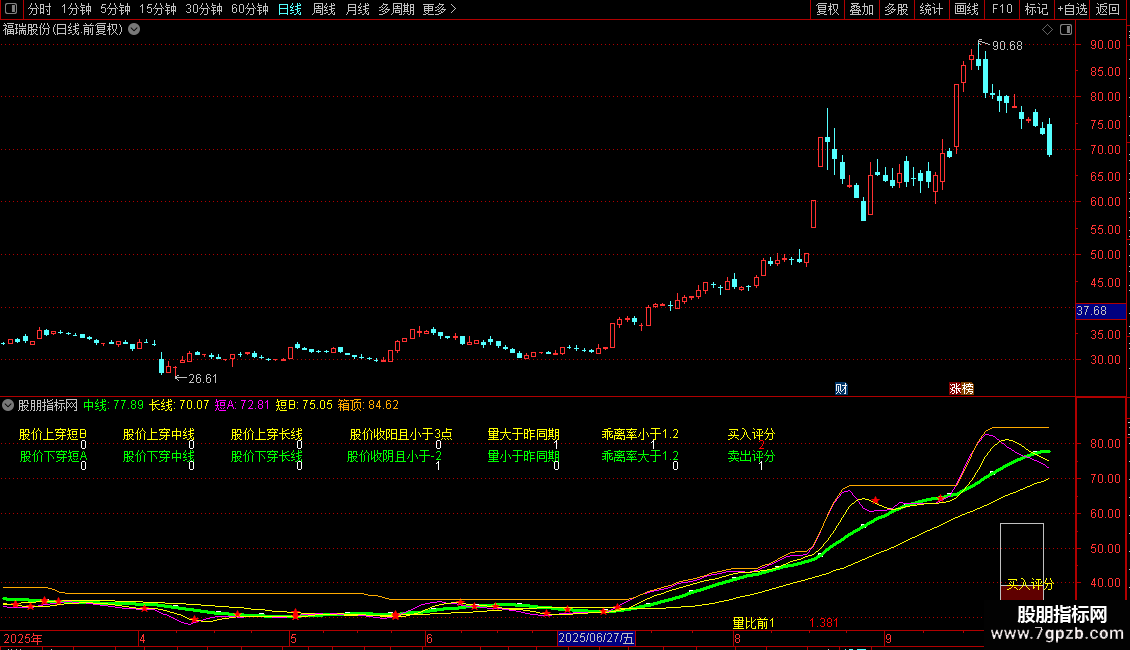Image resolution: width=1130 pixels, height=650 pixels.
Task: Click the diamond marker icon above the chart
Action: 1047,30
